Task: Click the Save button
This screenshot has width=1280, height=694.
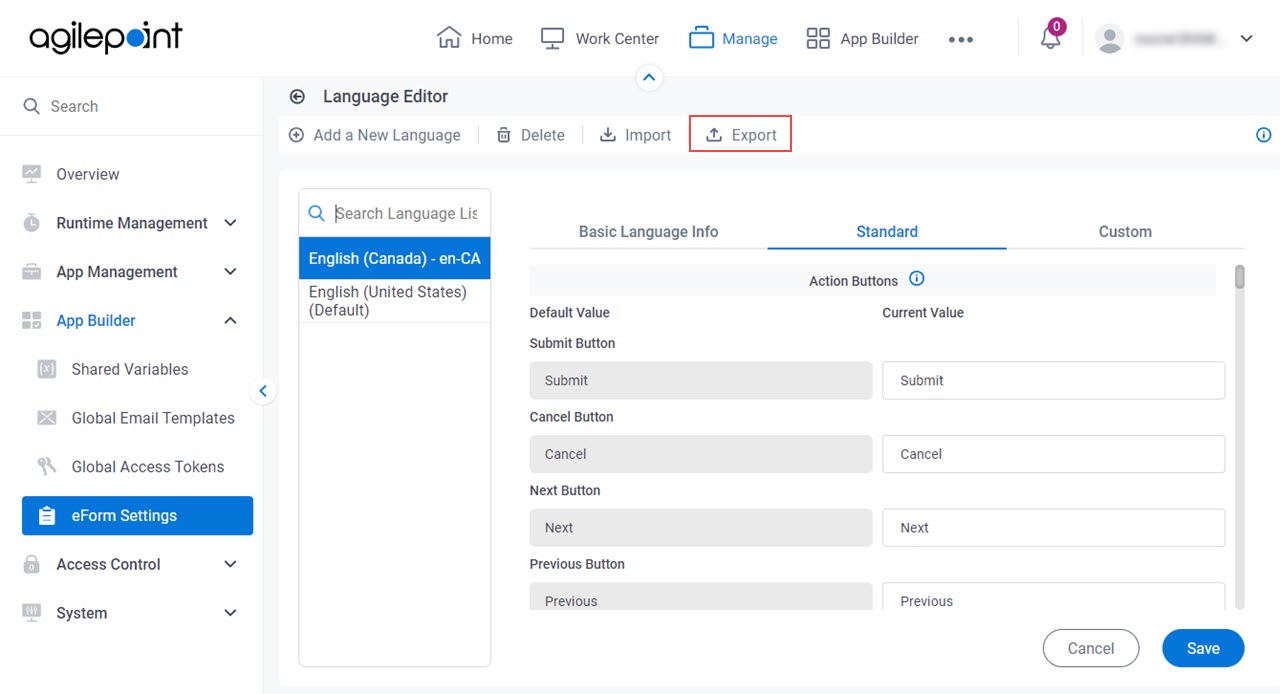Action: pyautogui.click(x=1203, y=648)
